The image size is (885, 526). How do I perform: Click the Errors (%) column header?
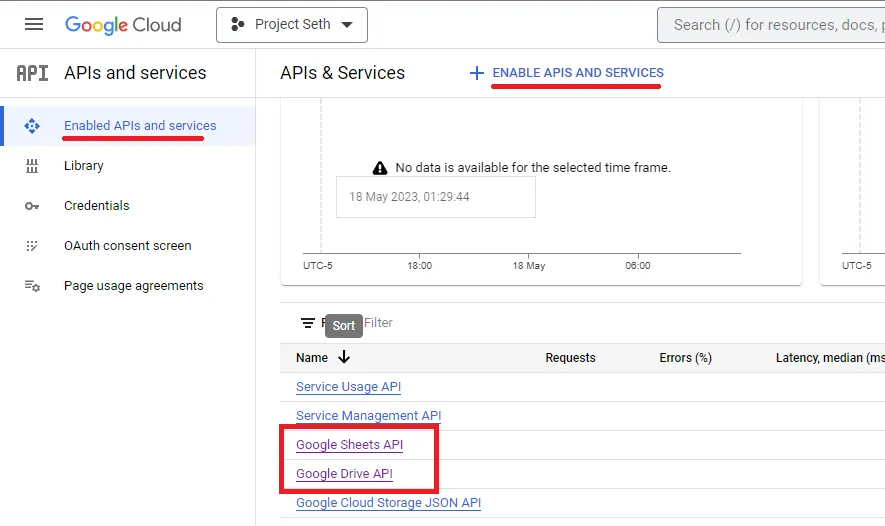coord(685,358)
